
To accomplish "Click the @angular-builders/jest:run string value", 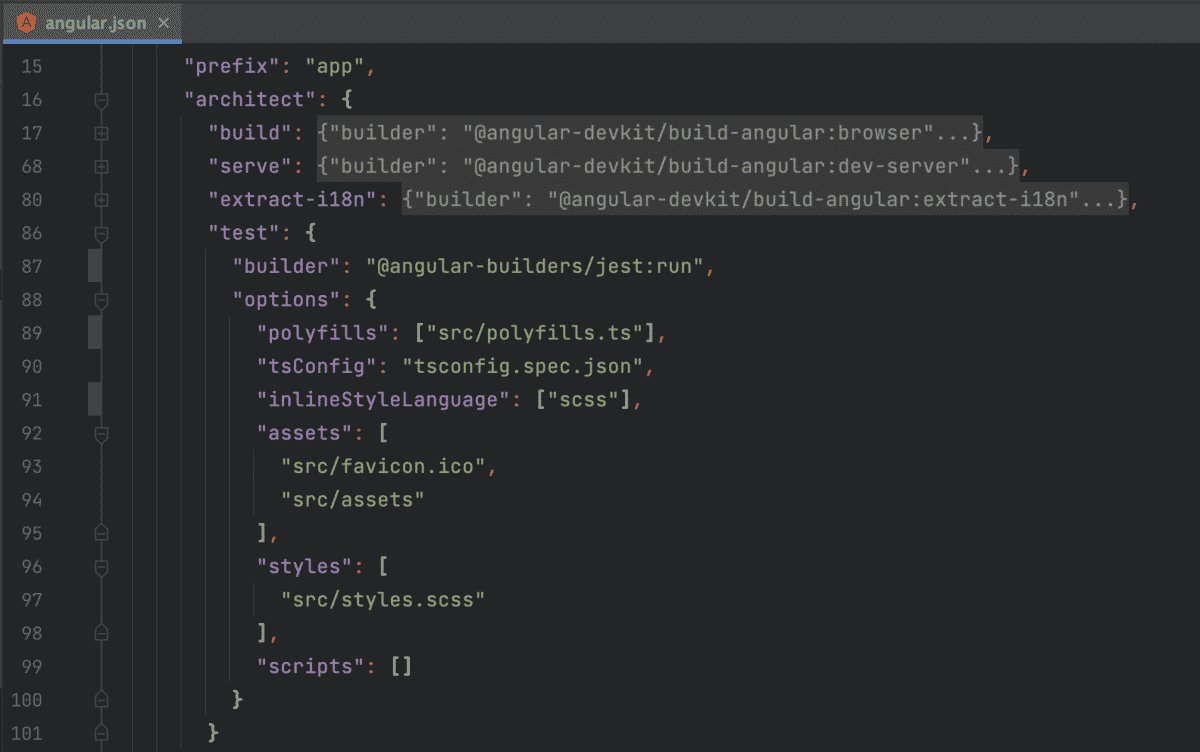I will pyautogui.click(x=530, y=266).
